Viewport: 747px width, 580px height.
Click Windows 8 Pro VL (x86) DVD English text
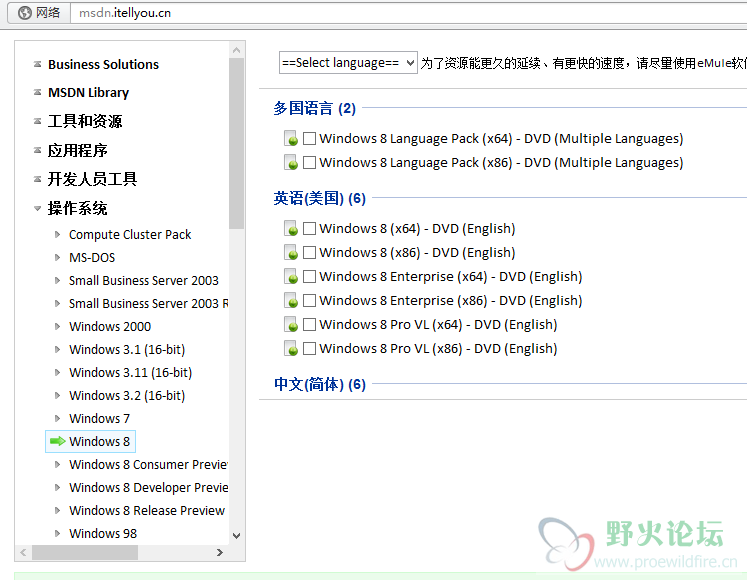[x=438, y=348]
